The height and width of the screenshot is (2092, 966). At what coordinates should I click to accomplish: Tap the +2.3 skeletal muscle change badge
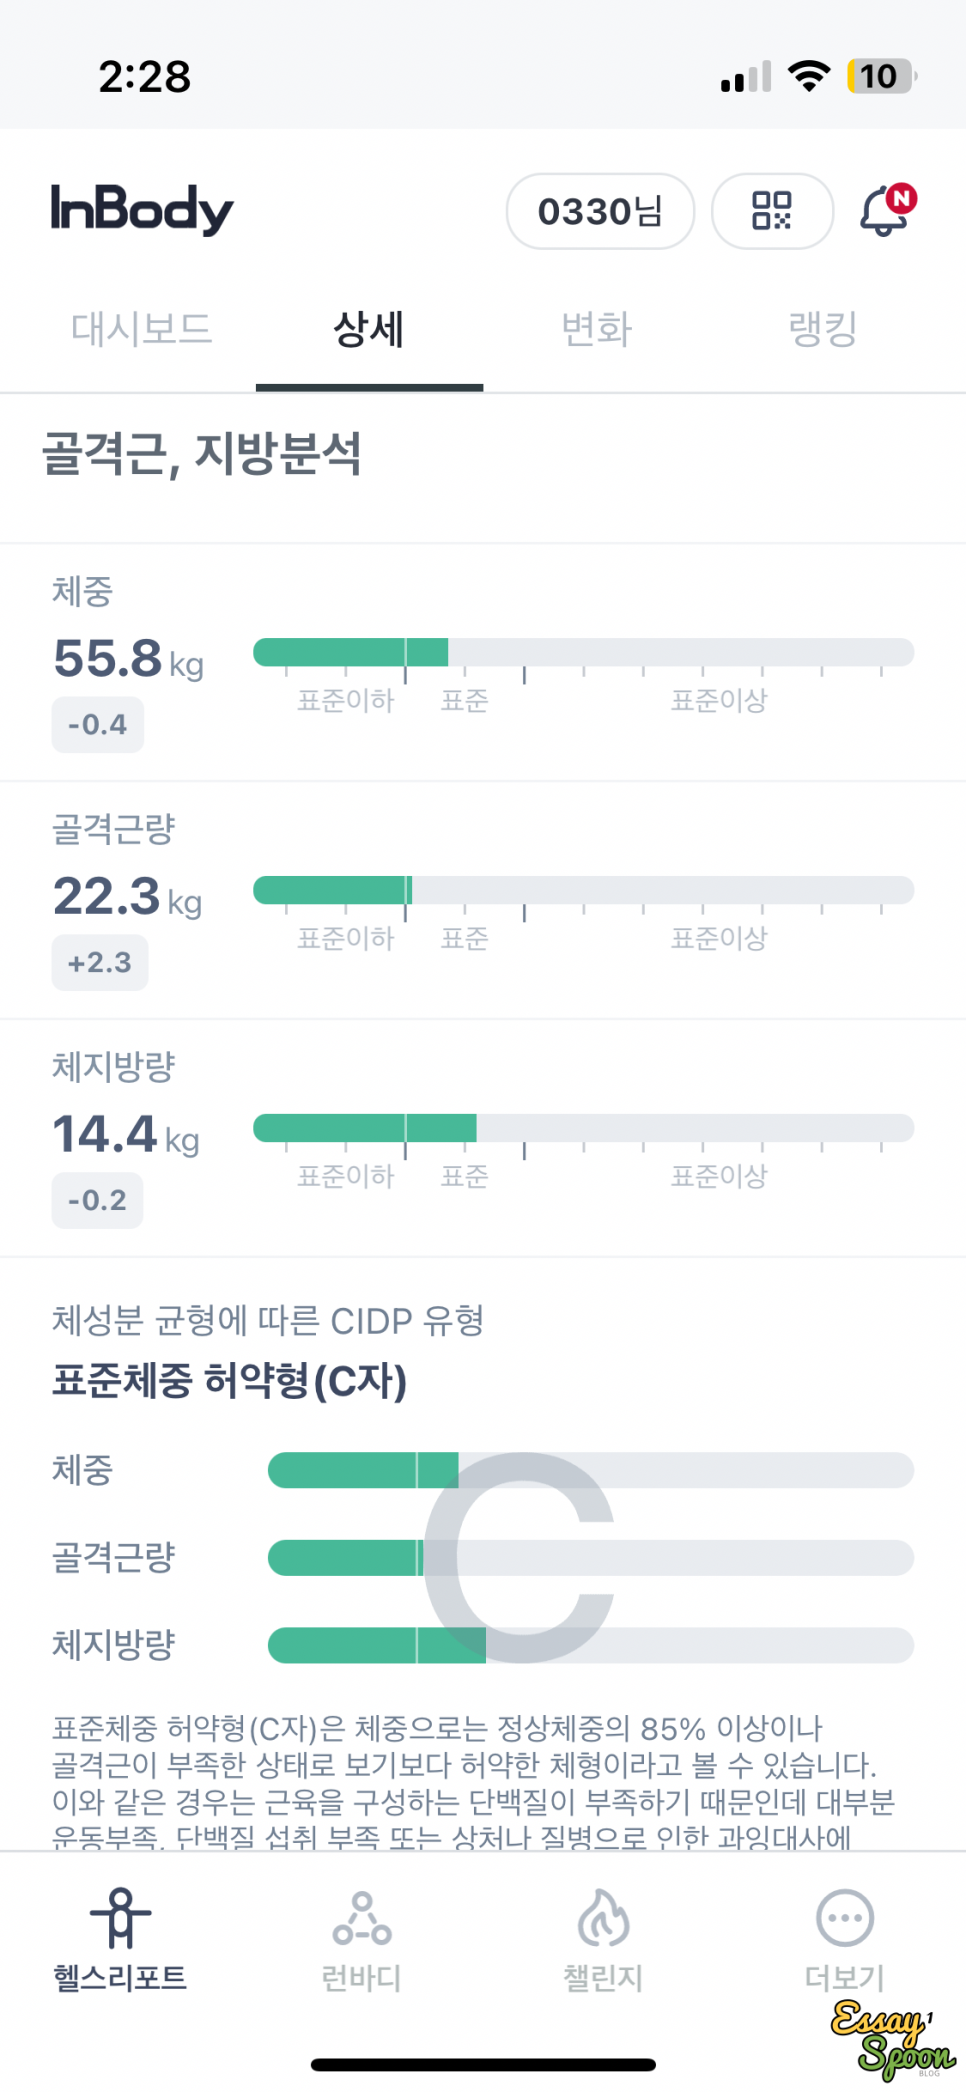pos(100,962)
